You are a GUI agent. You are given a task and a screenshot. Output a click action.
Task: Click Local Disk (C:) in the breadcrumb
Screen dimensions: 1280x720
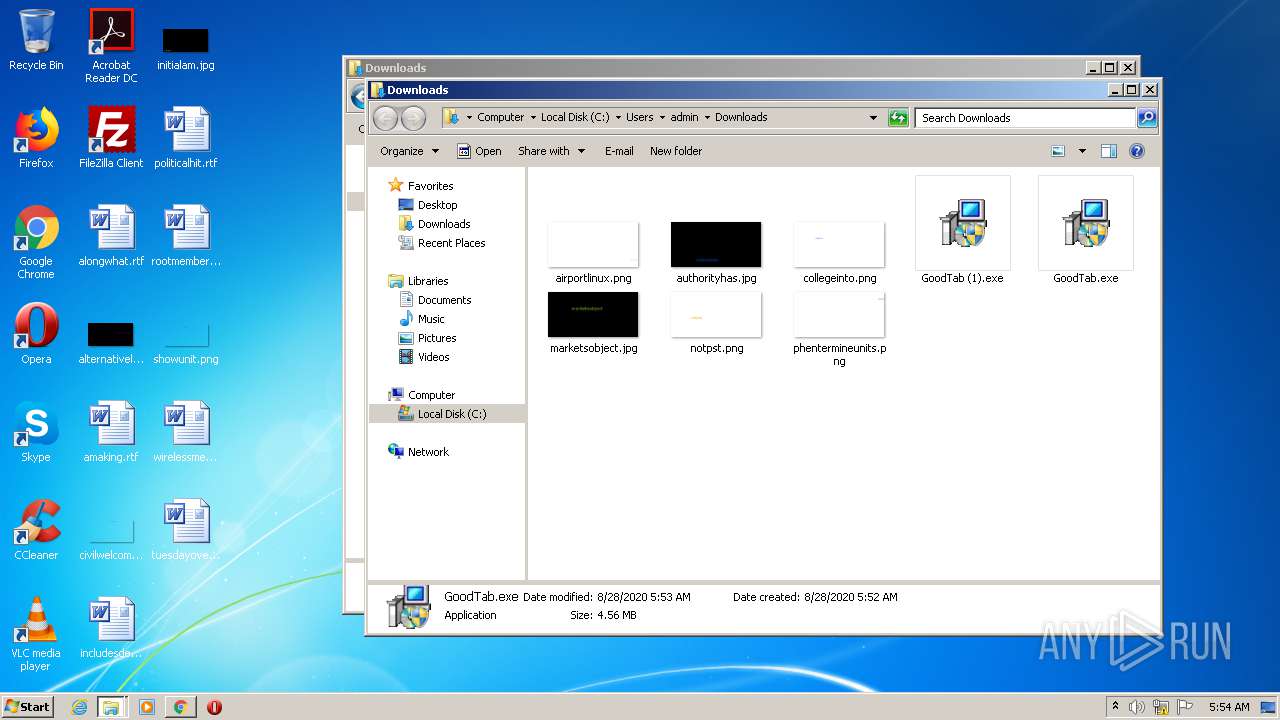575,117
